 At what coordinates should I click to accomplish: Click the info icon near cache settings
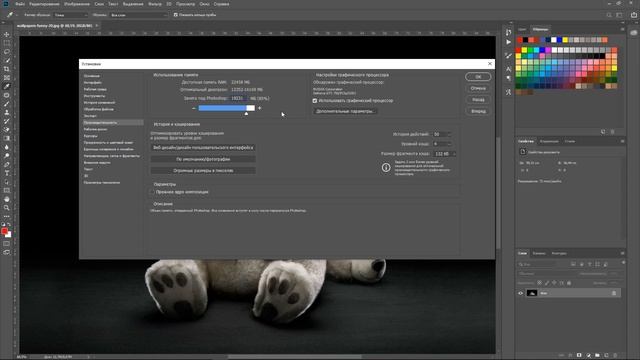(x=386, y=168)
